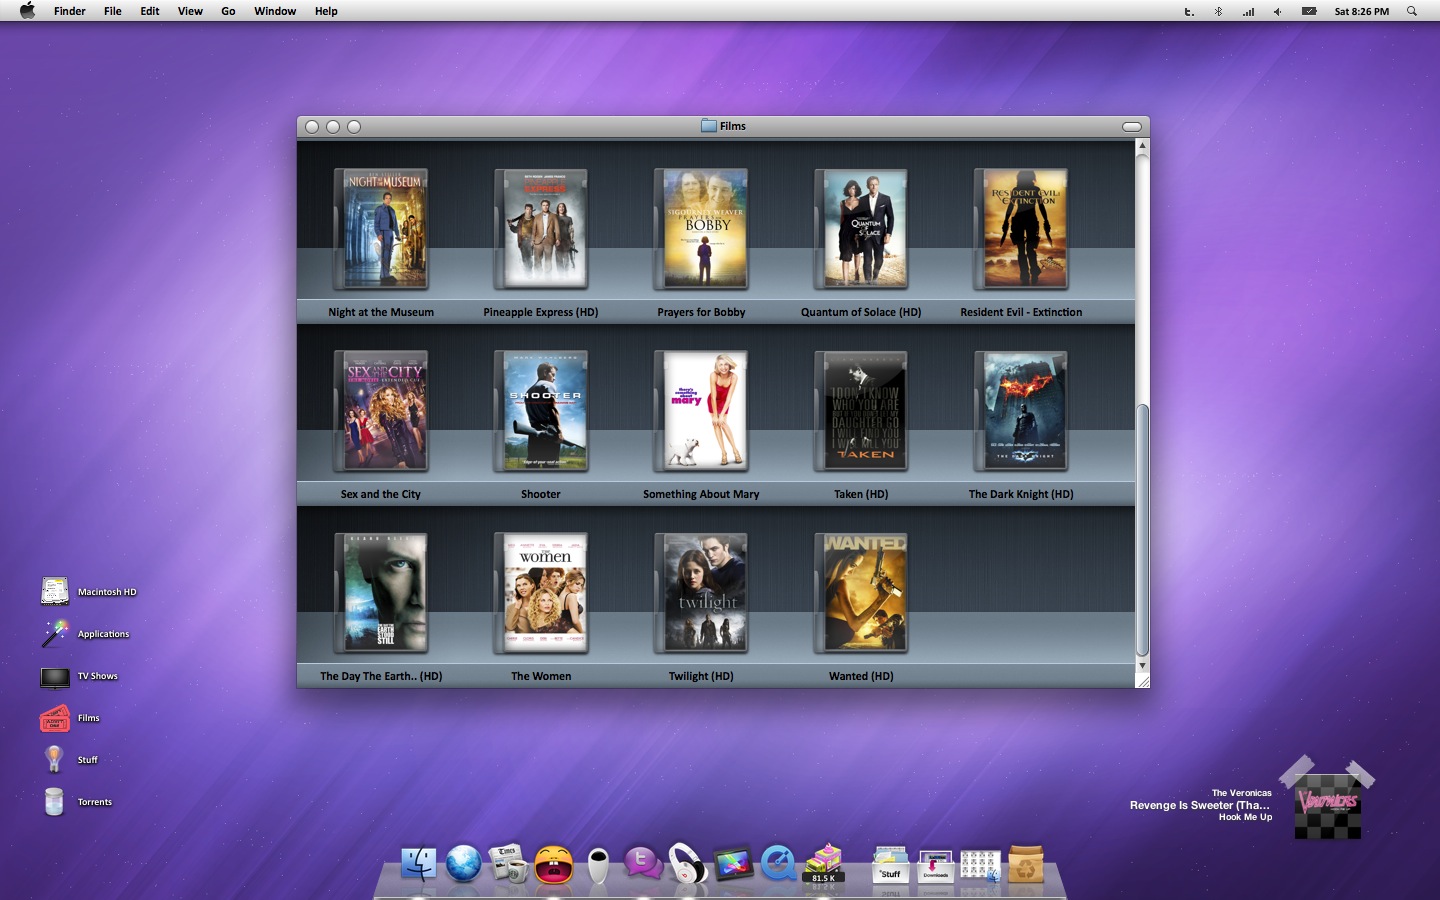The height and width of the screenshot is (900, 1440).
Task: Open the Times newspaper app in dock
Action: (x=508, y=863)
